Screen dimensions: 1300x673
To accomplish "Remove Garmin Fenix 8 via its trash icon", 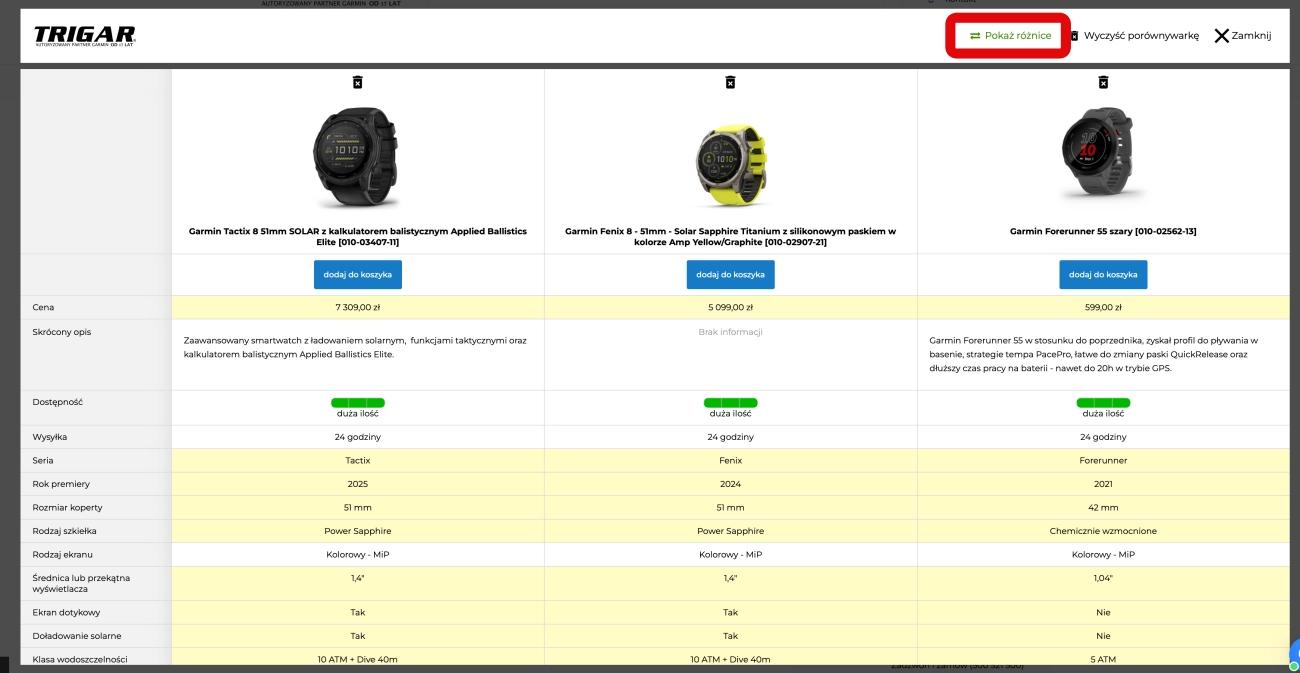I will [730, 82].
